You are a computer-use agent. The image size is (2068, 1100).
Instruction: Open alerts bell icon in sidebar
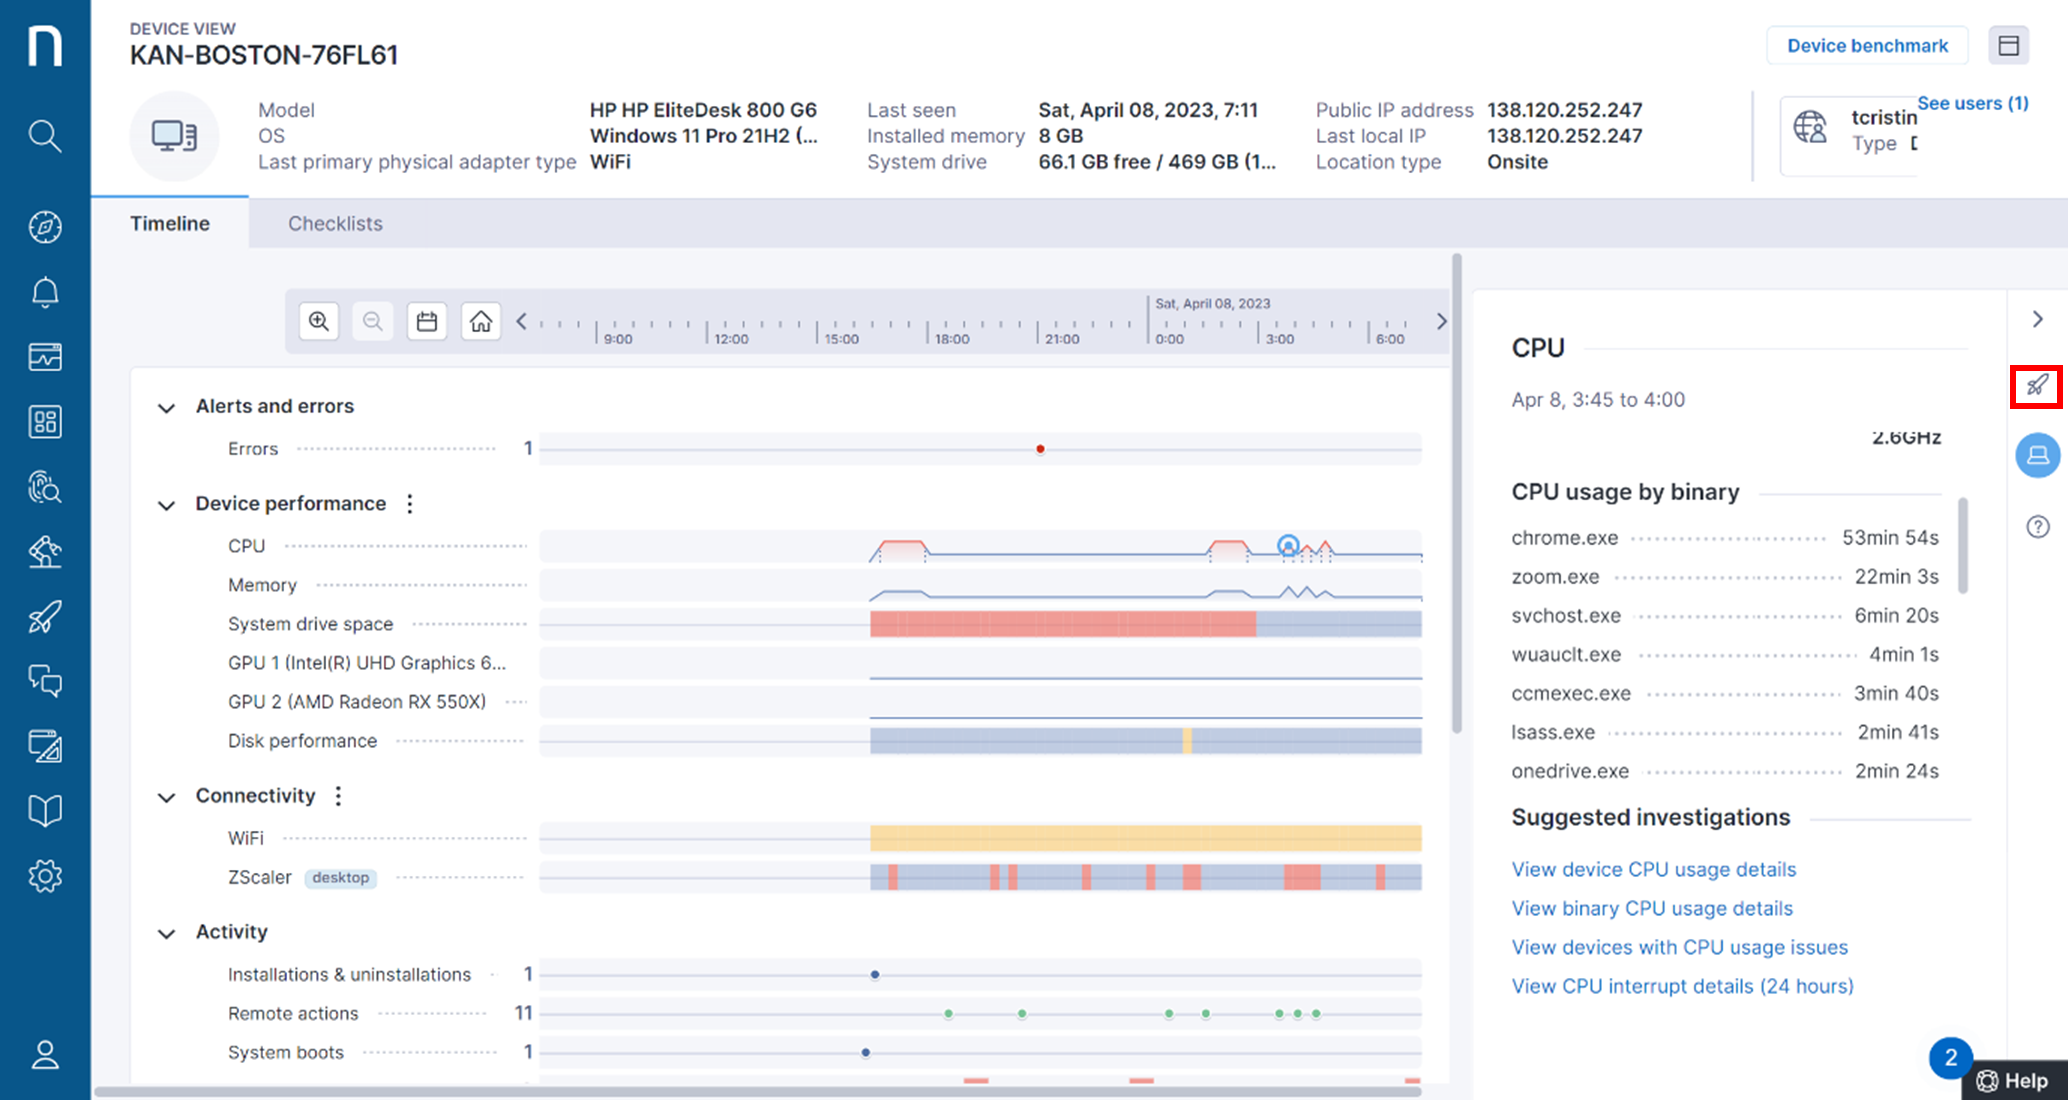[x=45, y=292]
